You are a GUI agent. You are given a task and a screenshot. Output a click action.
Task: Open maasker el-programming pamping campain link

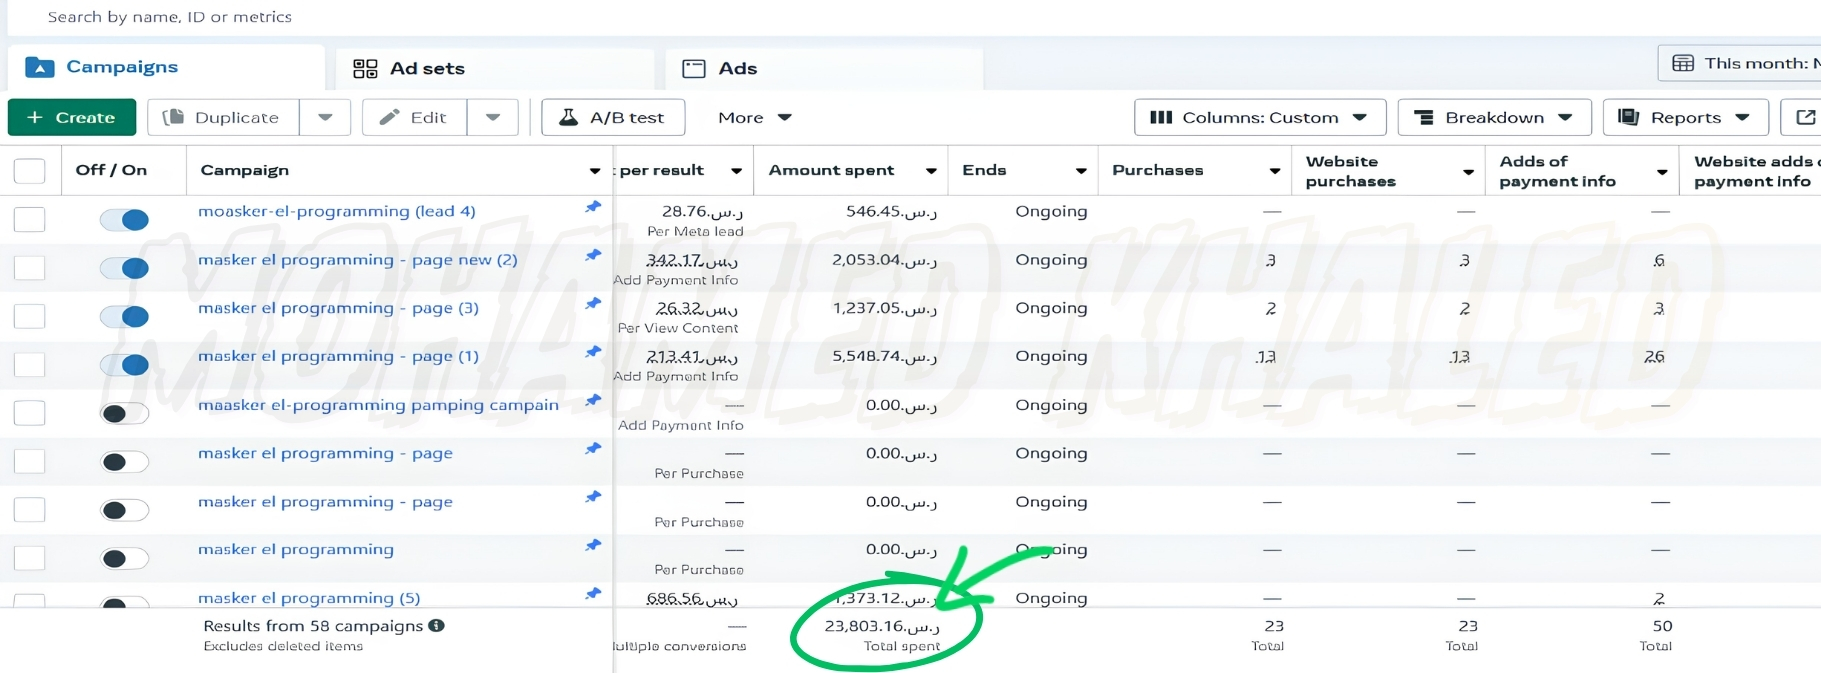point(378,404)
